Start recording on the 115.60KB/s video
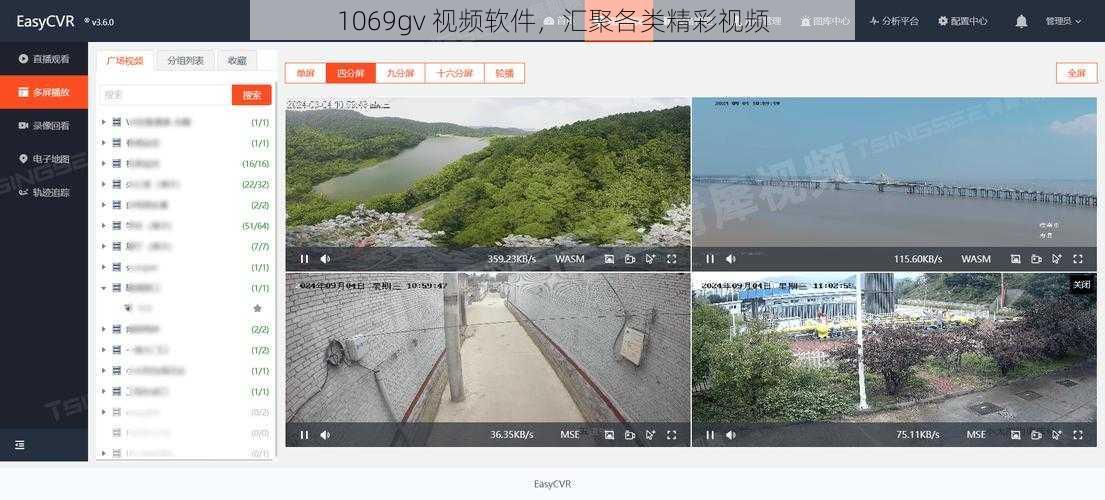 1036,259
